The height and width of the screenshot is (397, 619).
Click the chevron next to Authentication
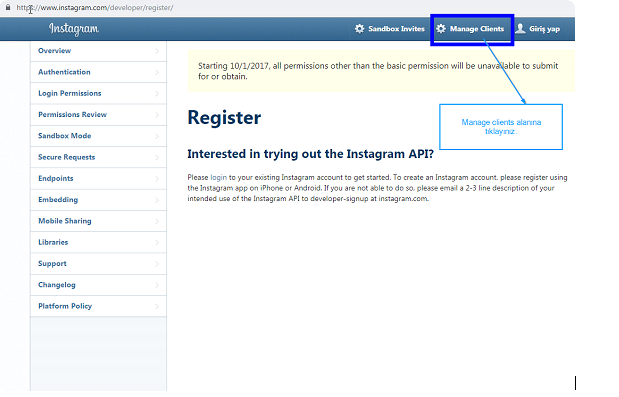(157, 73)
